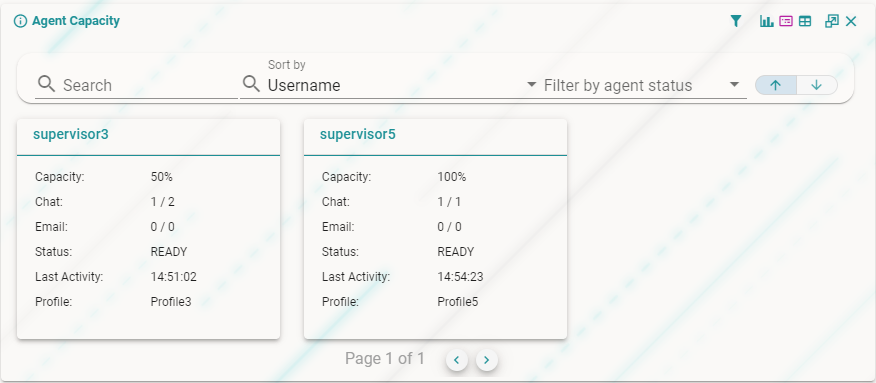Go to next page
The width and height of the screenshot is (876, 383).
pos(487,360)
